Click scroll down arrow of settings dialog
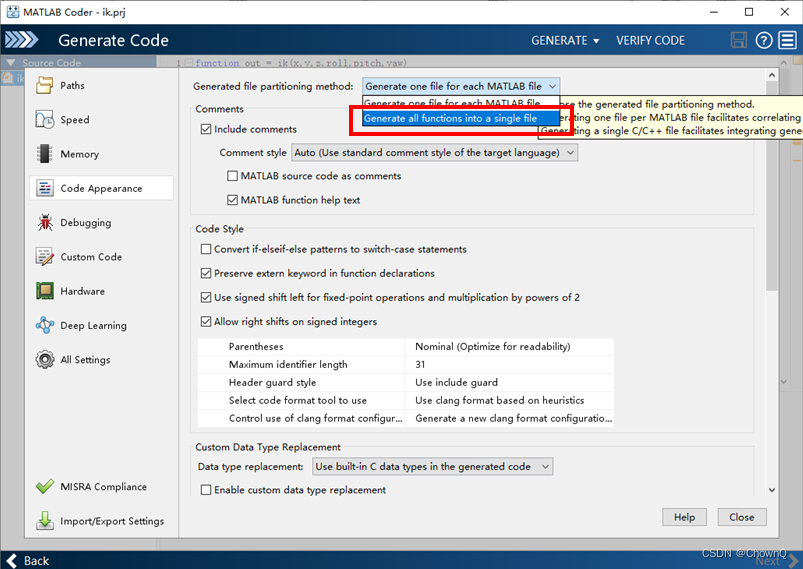Screen dimensions: 803x569 [x=772, y=490]
